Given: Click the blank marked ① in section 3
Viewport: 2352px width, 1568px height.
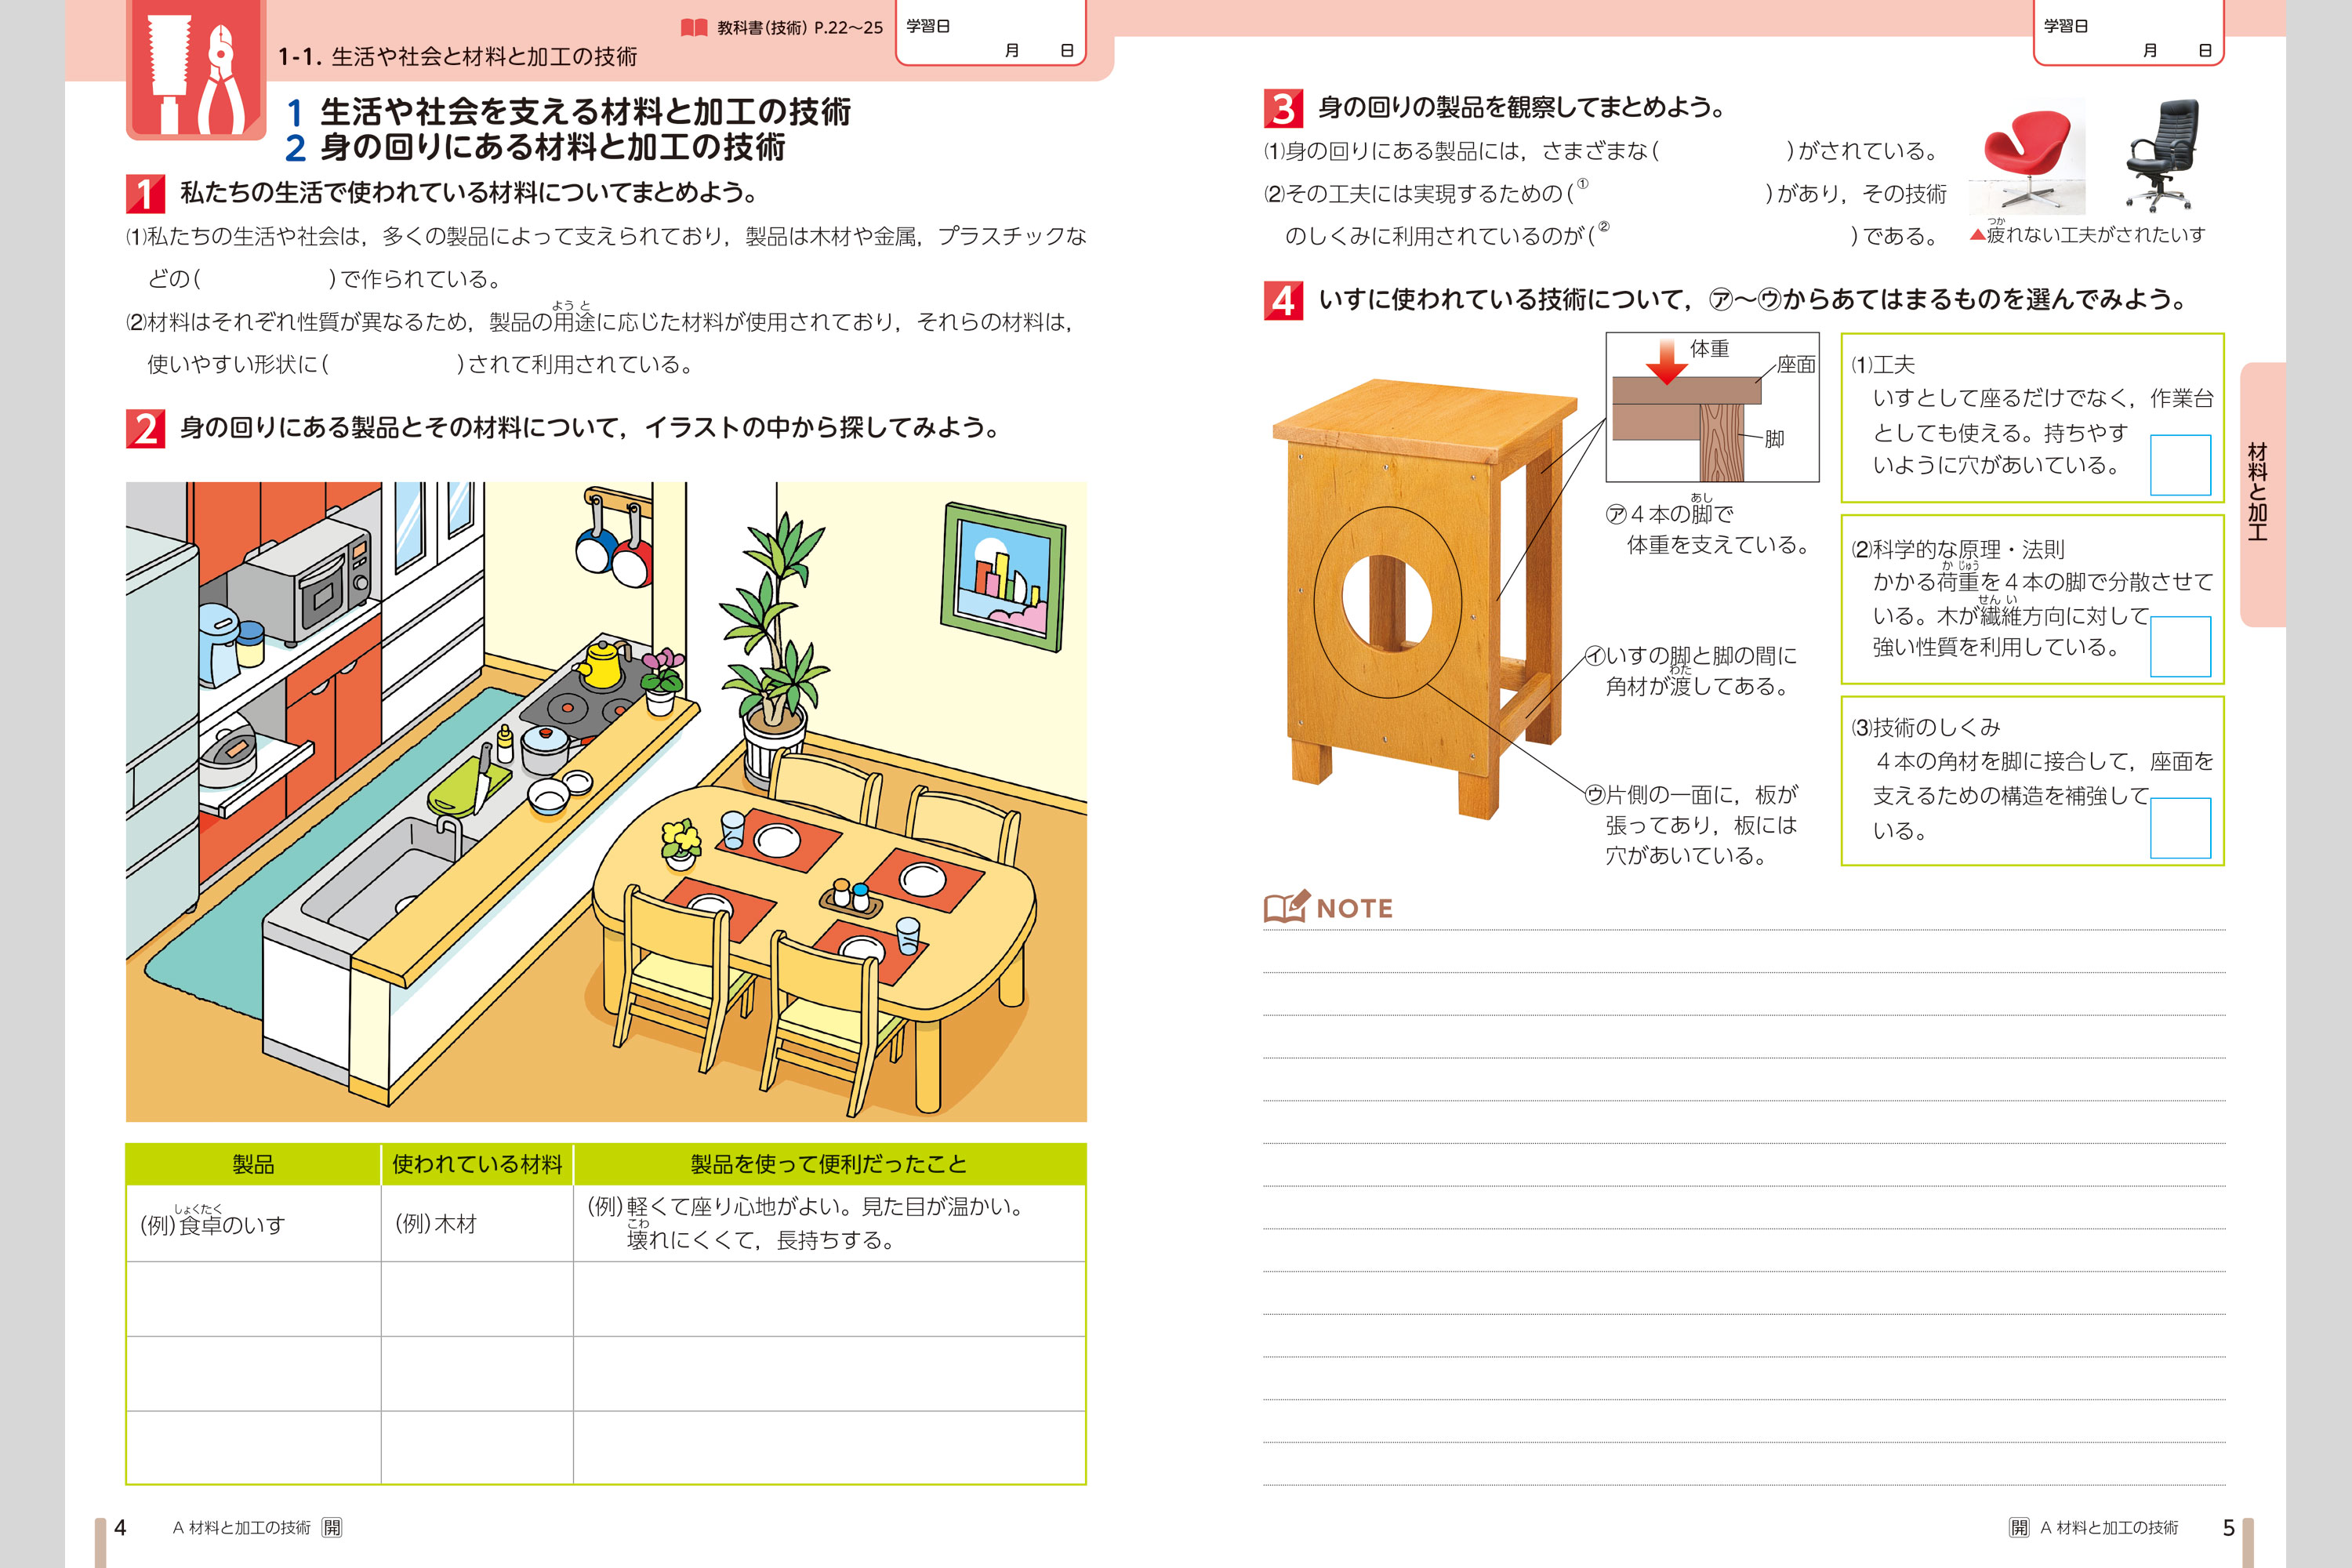Looking at the screenshot, I should coord(1671,194).
